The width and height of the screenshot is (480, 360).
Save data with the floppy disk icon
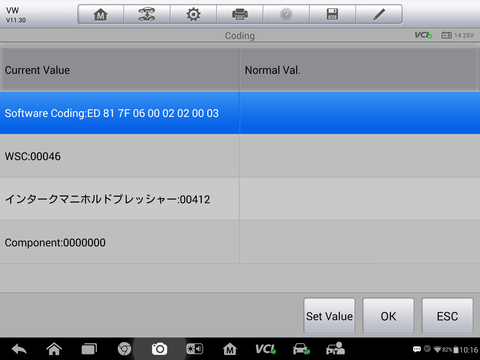click(x=332, y=14)
